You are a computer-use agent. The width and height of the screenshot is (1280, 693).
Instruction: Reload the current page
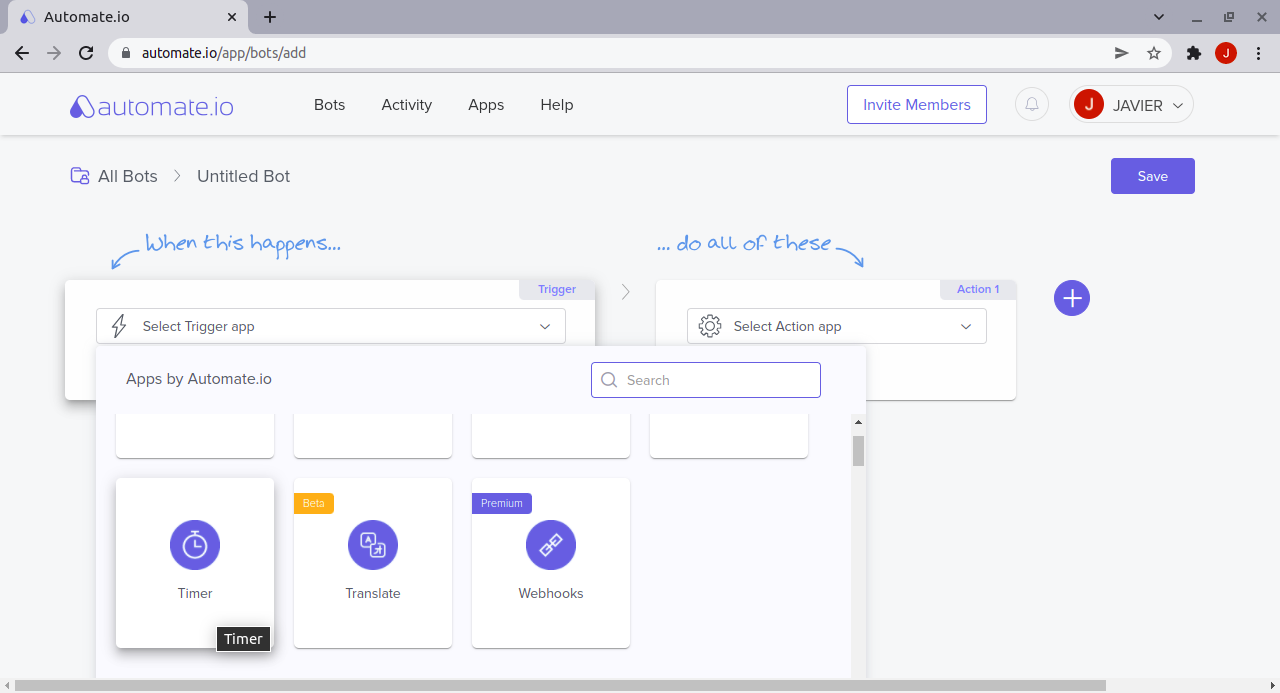tap(86, 53)
